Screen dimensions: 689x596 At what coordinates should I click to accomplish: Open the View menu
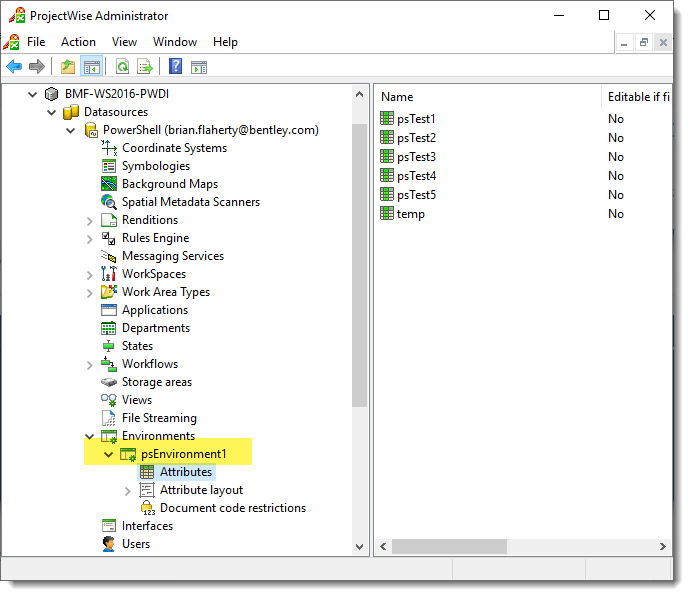click(x=124, y=42)
